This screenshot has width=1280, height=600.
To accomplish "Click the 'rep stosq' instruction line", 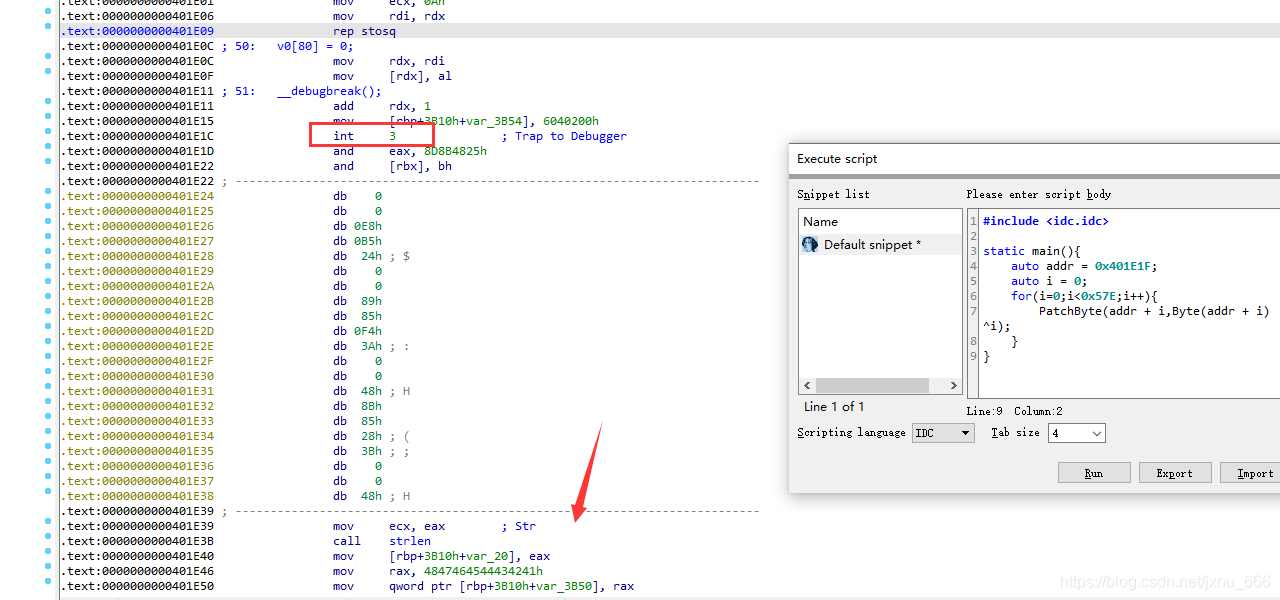I will pos(365,31).
